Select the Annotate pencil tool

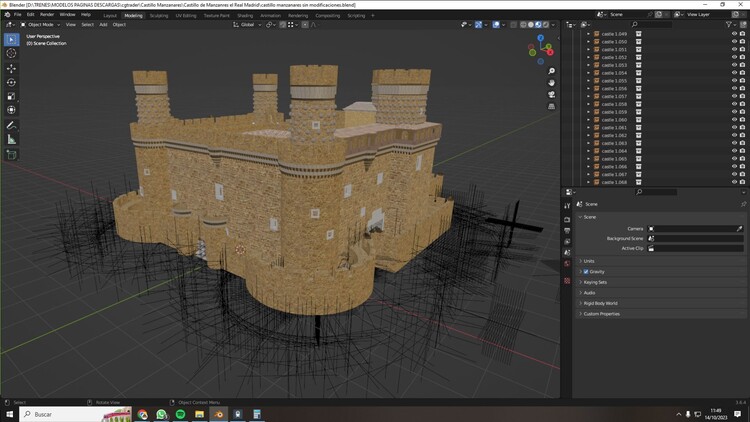[x=11, y=126]
